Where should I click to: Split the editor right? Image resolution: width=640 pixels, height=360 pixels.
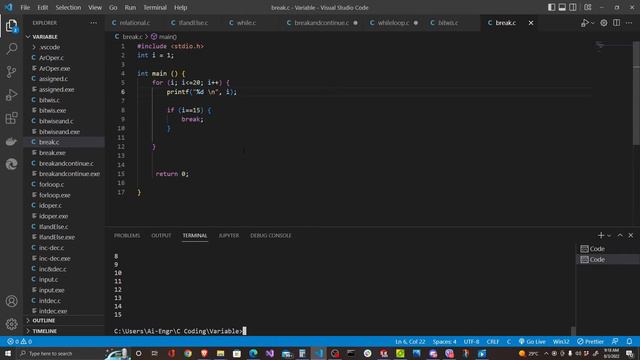point(616,23)
